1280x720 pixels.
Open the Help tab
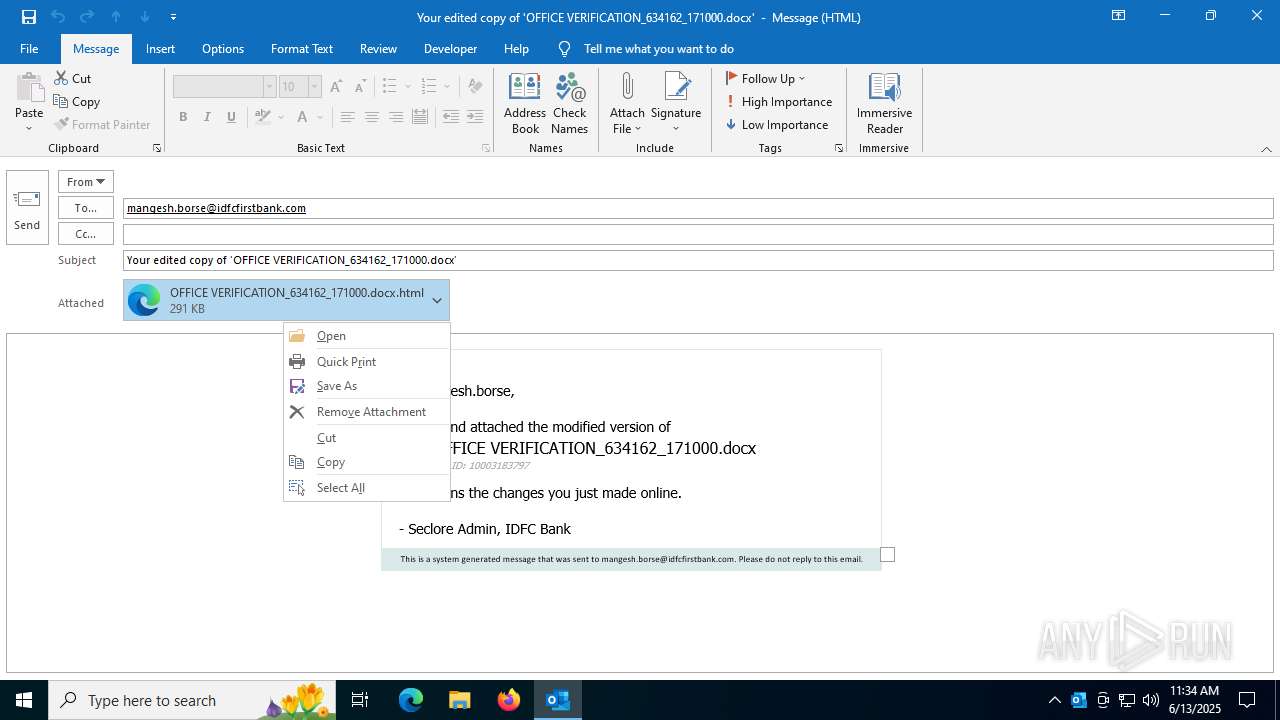(x=516, y=48)
